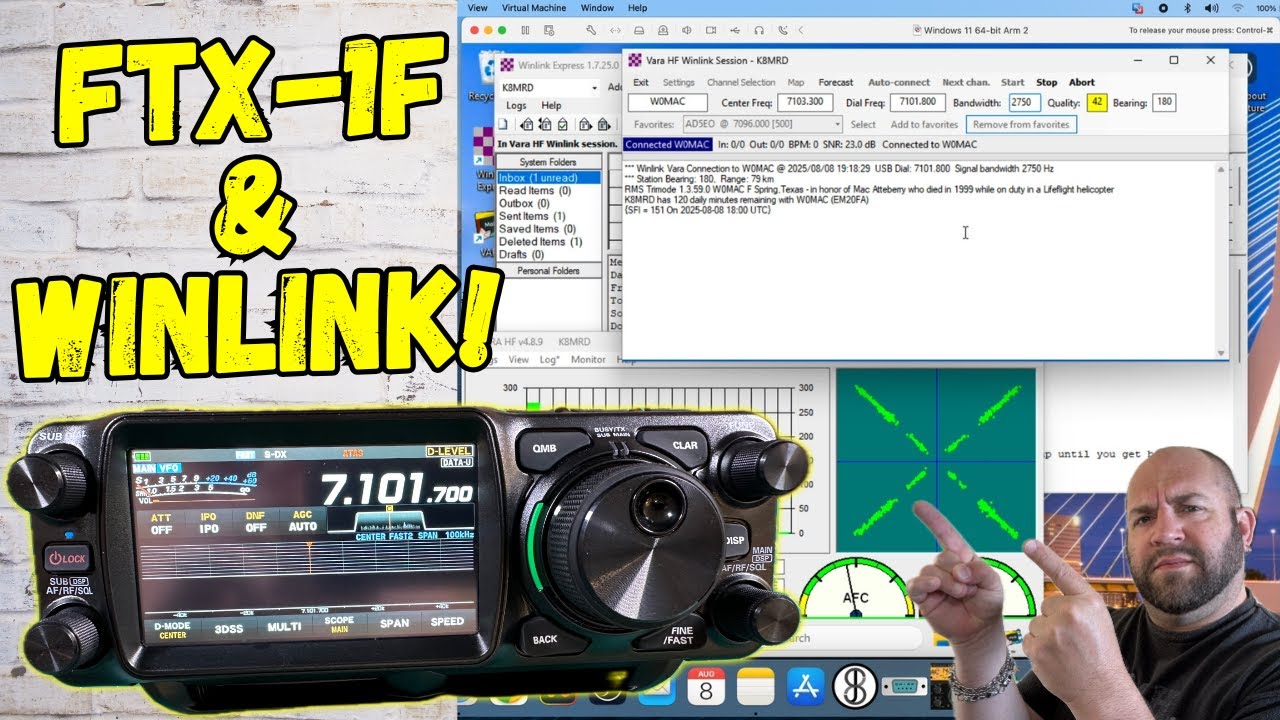Open App Store from the macOS dock
Image resolution: width=1280 pixels, height=720 pixels.
click(x=805, y=687)
